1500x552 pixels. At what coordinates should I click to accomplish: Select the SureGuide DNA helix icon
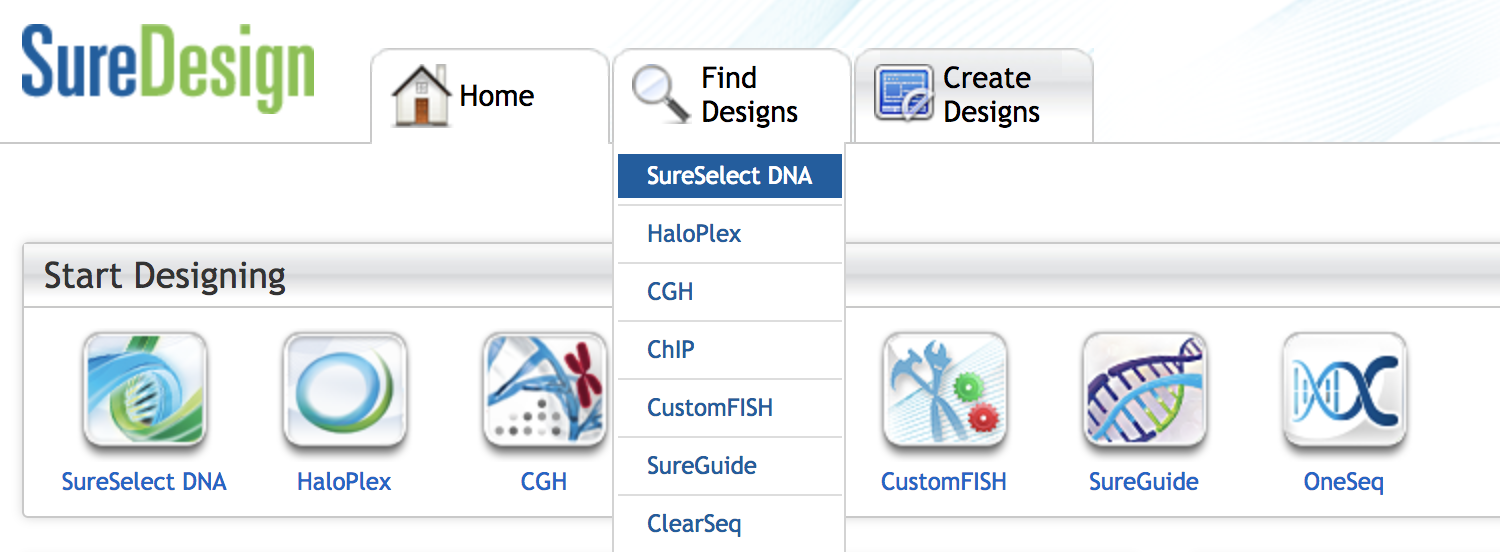(1144, 390)
